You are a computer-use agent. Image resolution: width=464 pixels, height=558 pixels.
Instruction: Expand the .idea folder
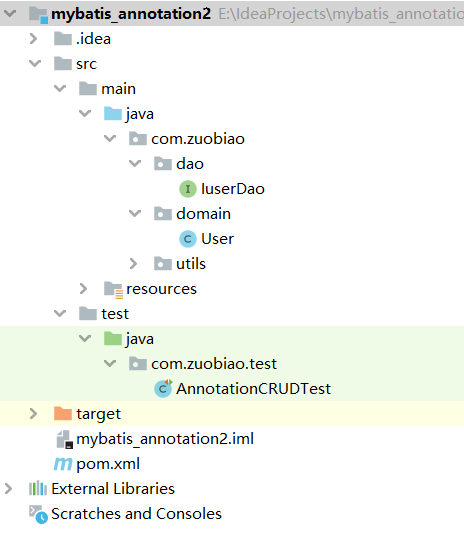coord(33,38)
